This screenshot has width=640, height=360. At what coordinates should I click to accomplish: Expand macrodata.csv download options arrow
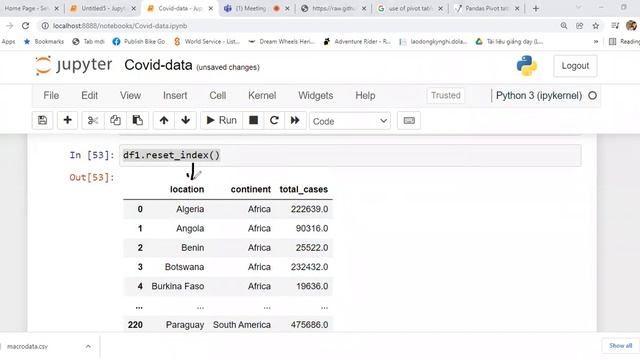[88, 346]
